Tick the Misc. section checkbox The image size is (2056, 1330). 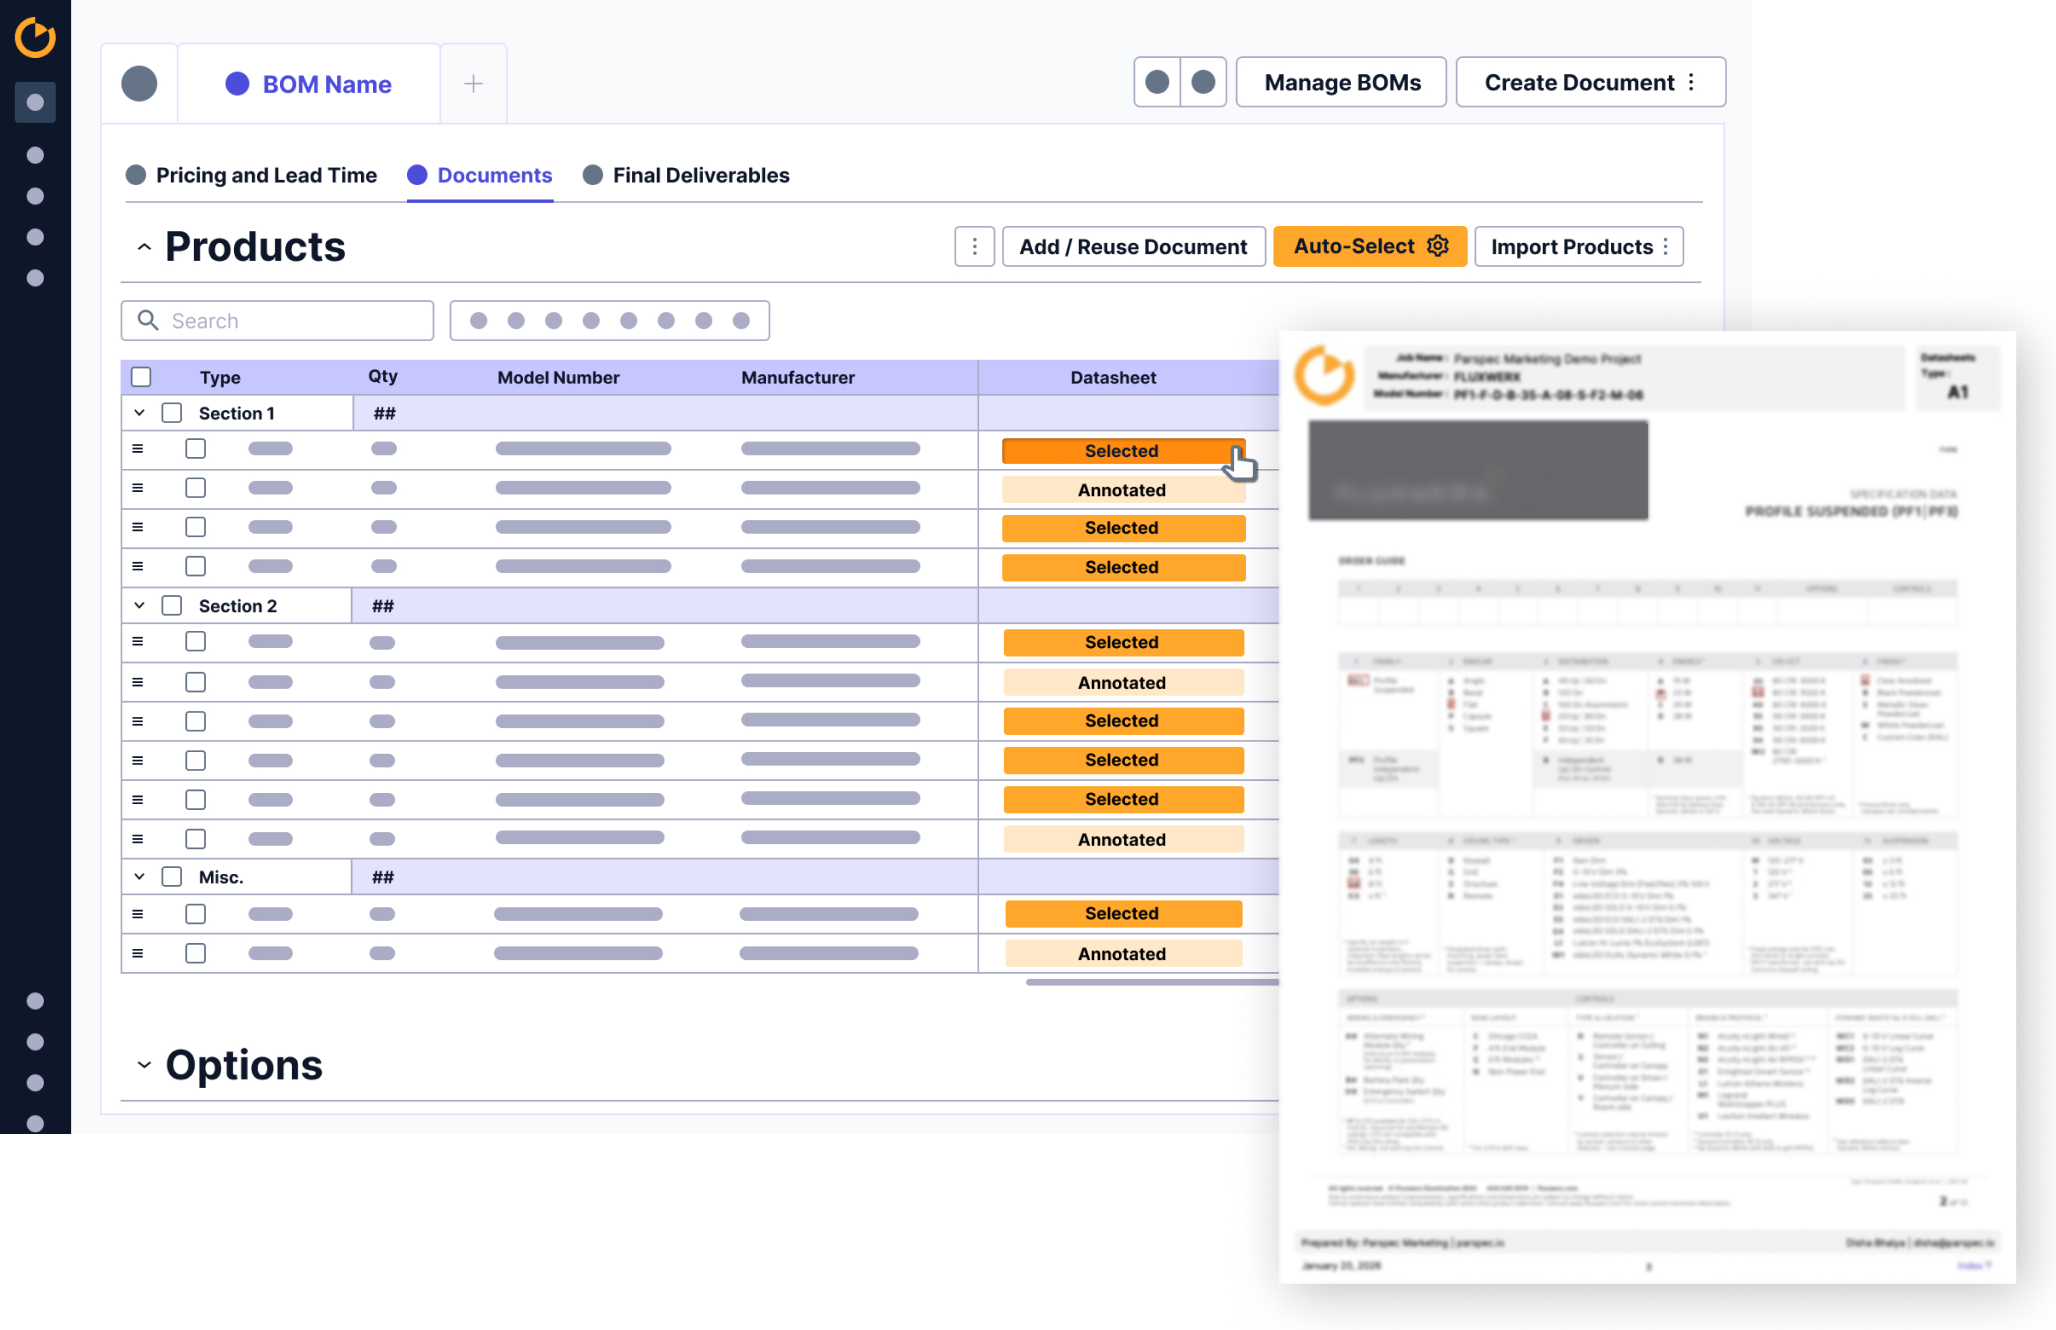click(172, 877)
